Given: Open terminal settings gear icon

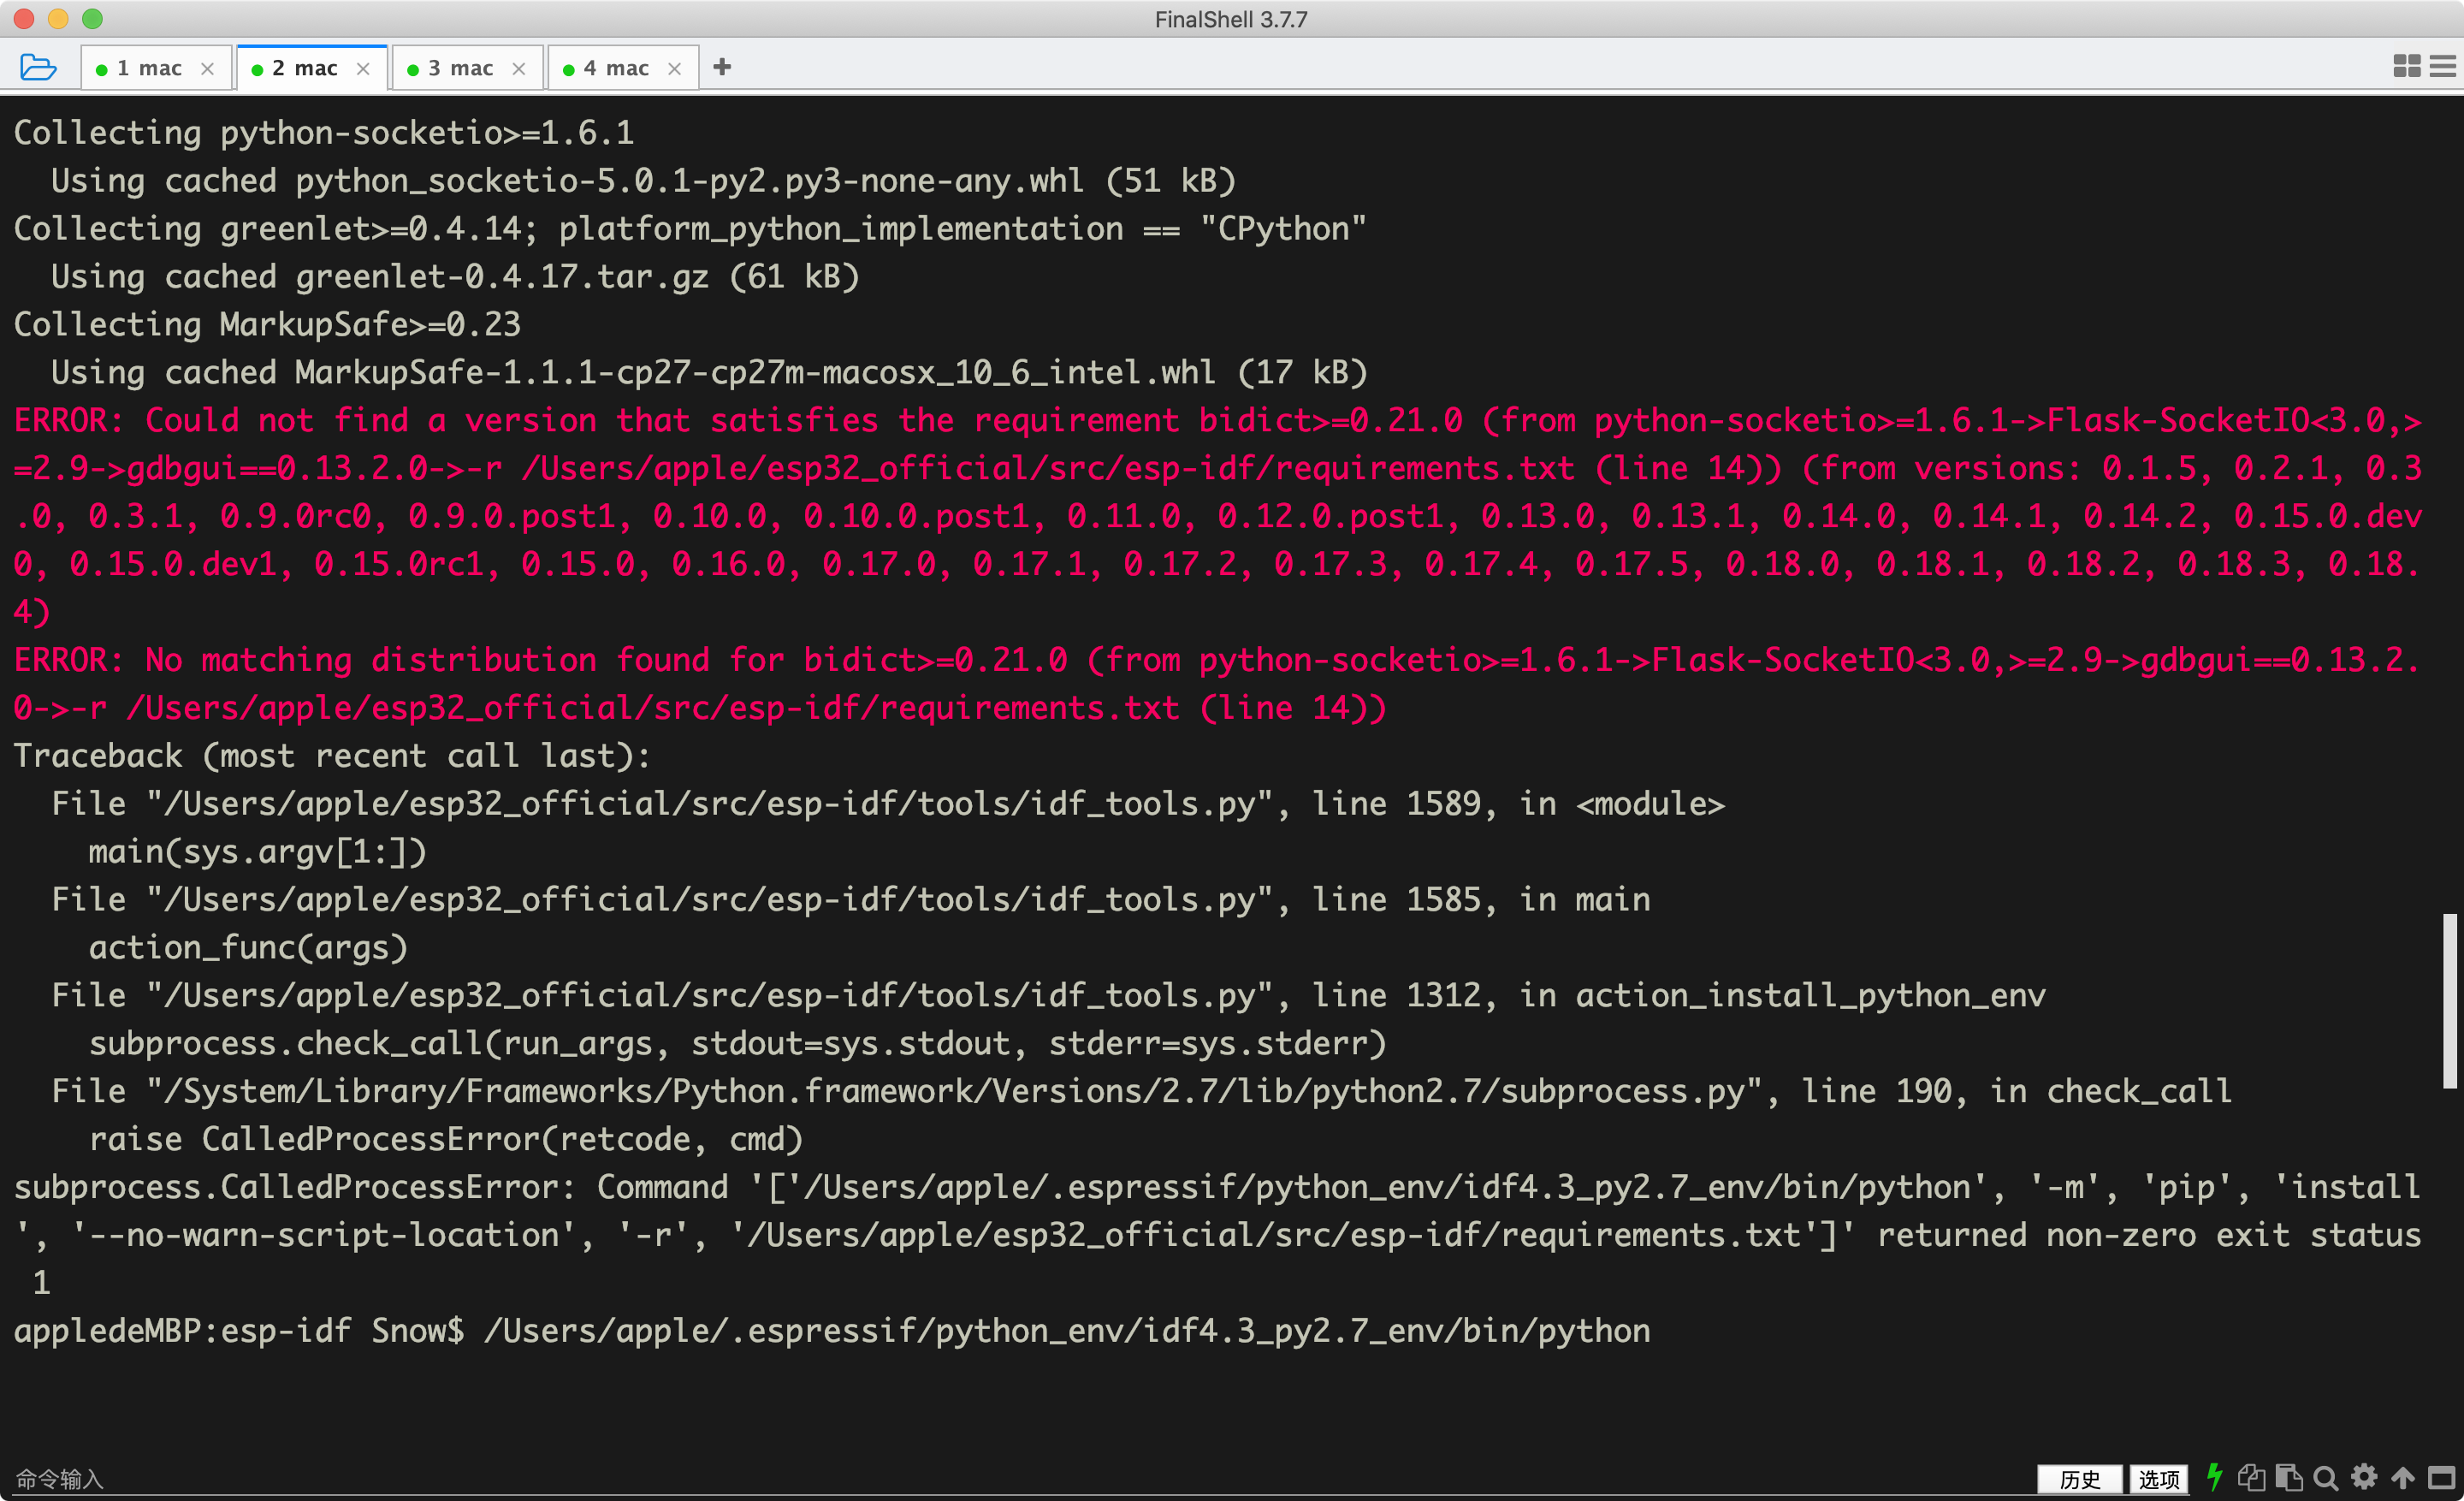Looking at the screenshot, I should coord(2364,1477).
